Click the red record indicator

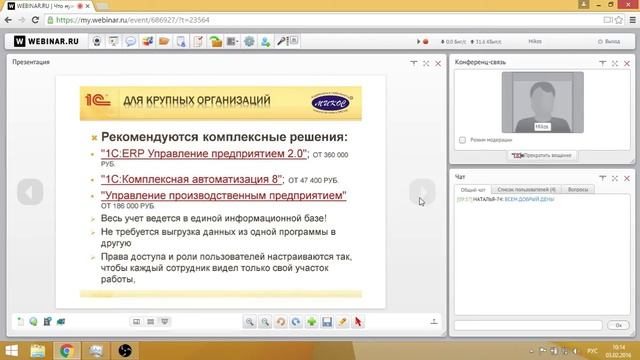tap(426, 42)
